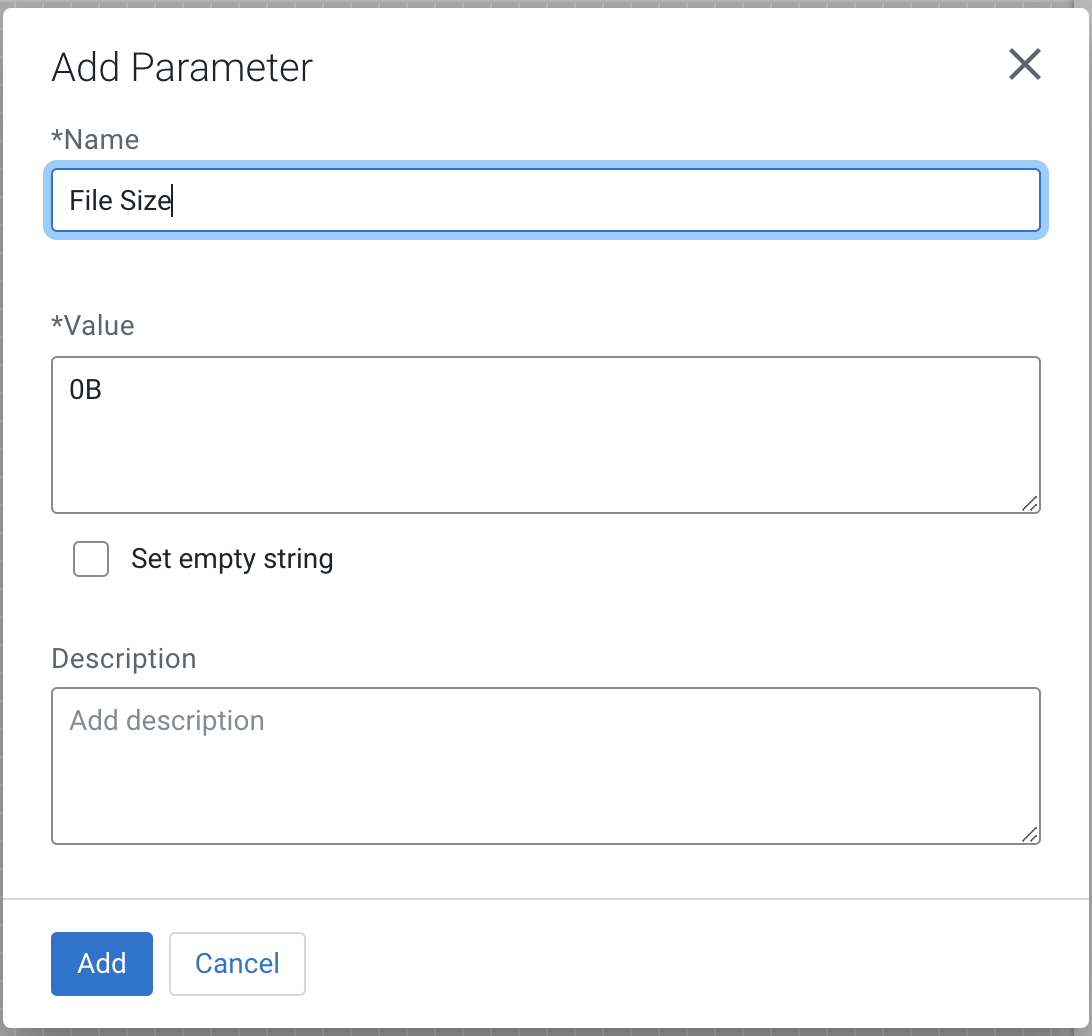Click the Description box resize handle
This screenshot has width=1092, height=1036.
coord(1030,834)
